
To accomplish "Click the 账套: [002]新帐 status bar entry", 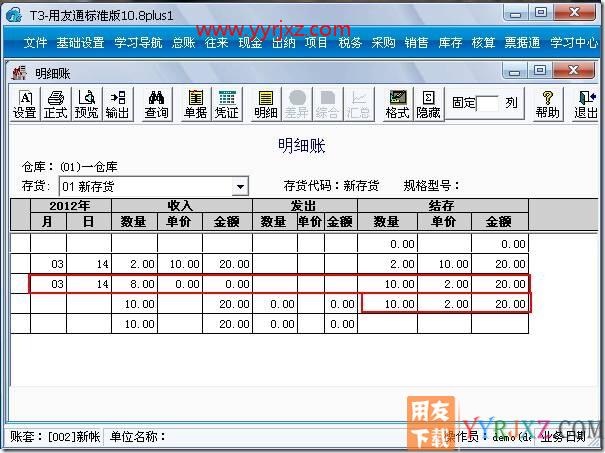I will (x=55, y=437).
